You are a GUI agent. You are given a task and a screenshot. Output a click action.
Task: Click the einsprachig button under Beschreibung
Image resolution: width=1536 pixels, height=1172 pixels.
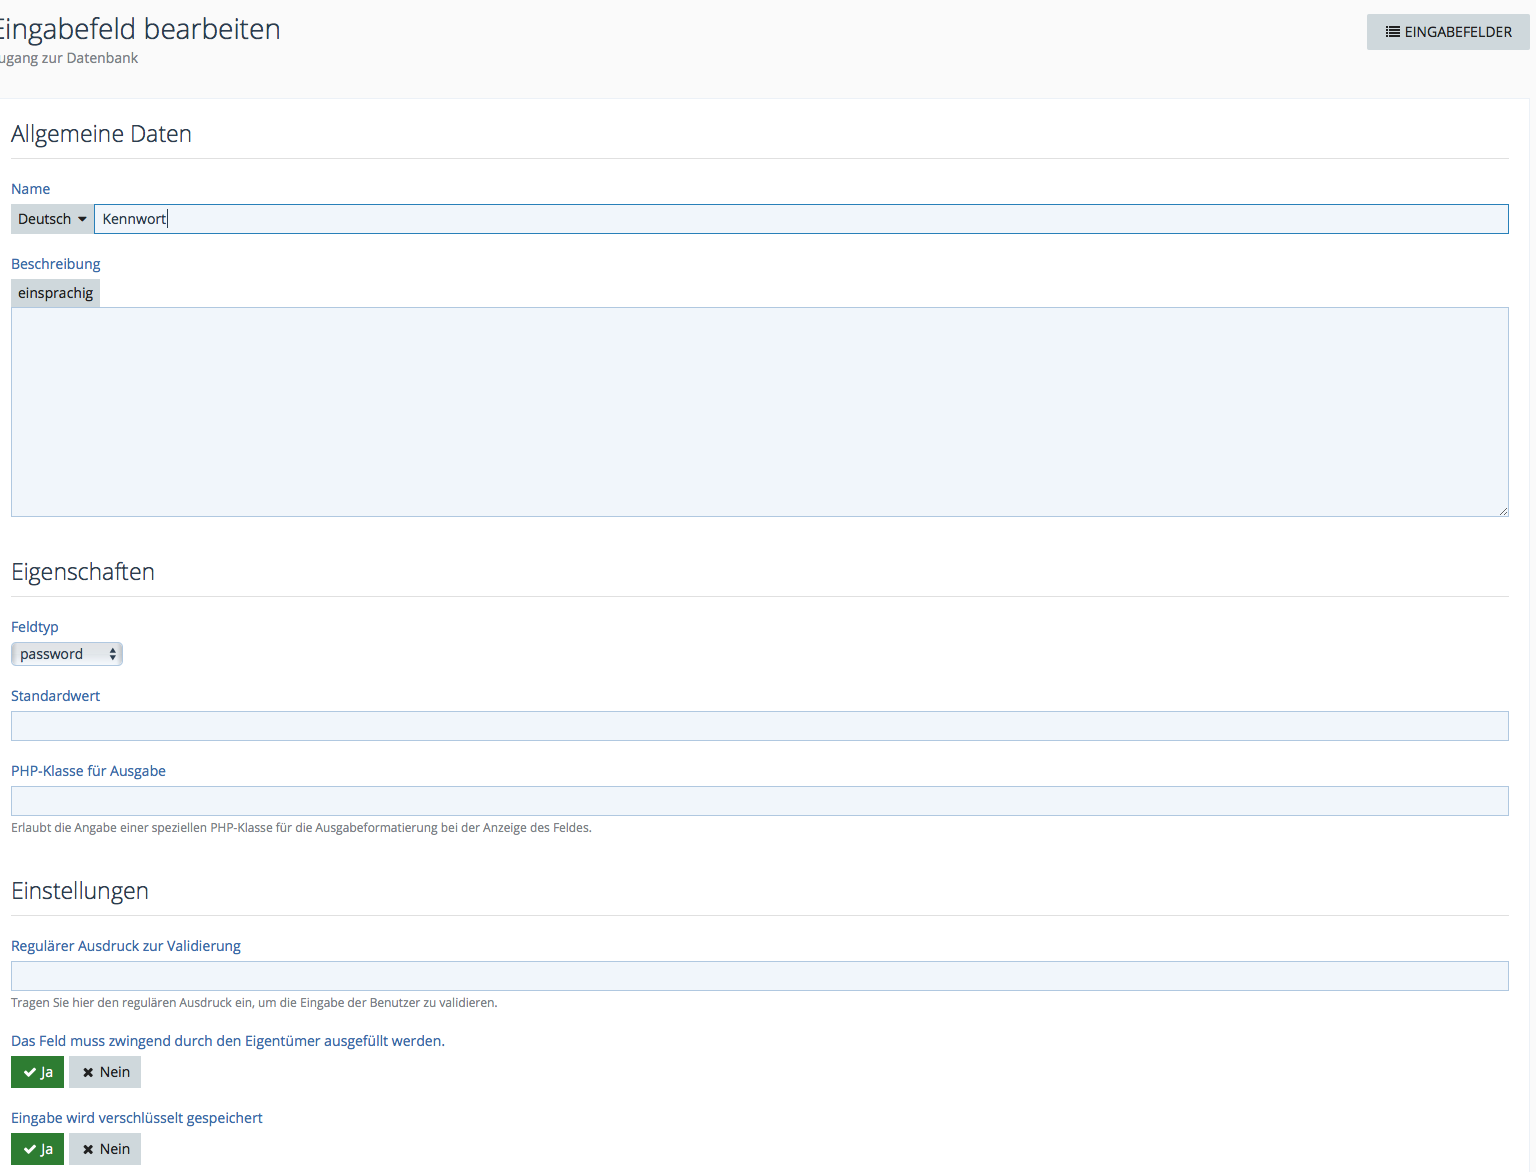(x=55, y=293)
